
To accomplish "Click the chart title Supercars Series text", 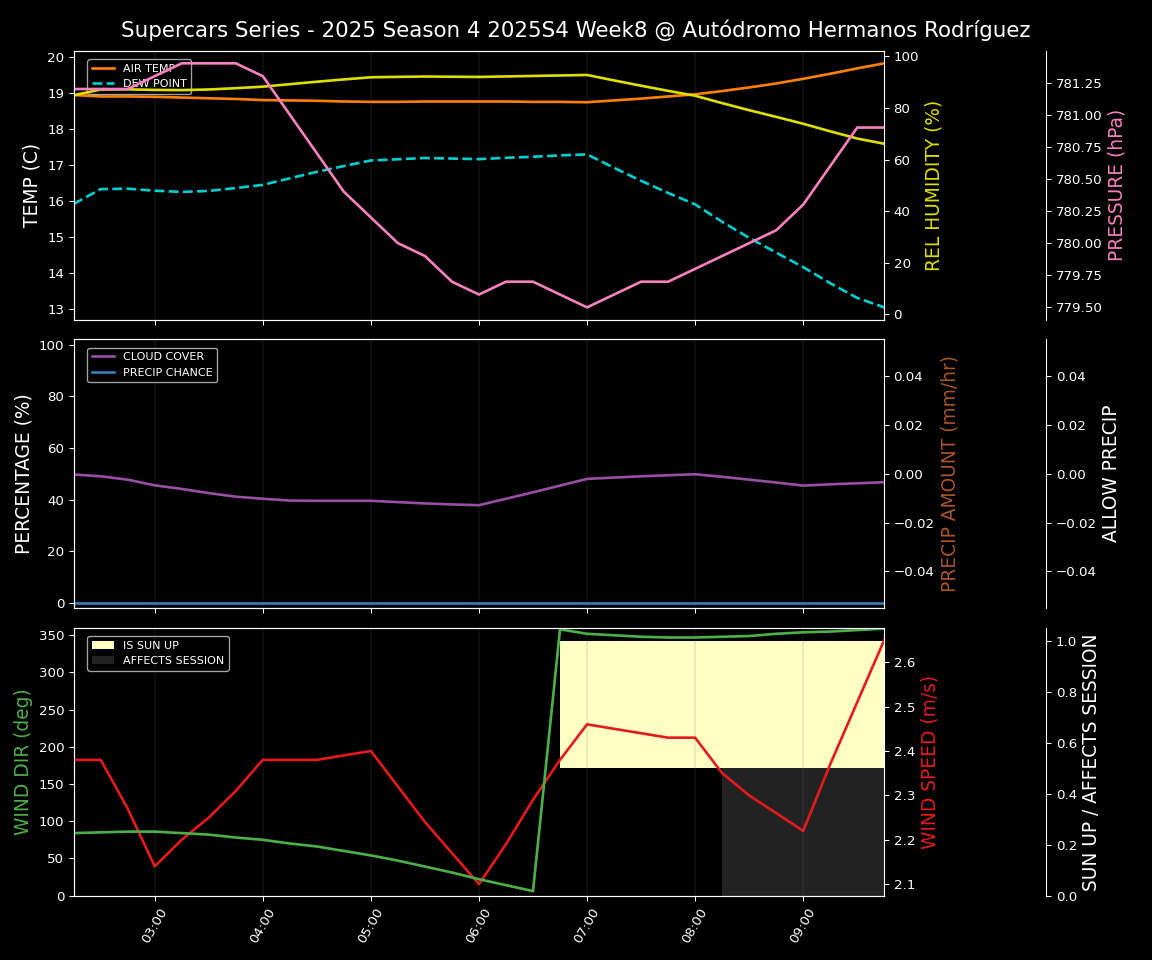I will [575, 30].
